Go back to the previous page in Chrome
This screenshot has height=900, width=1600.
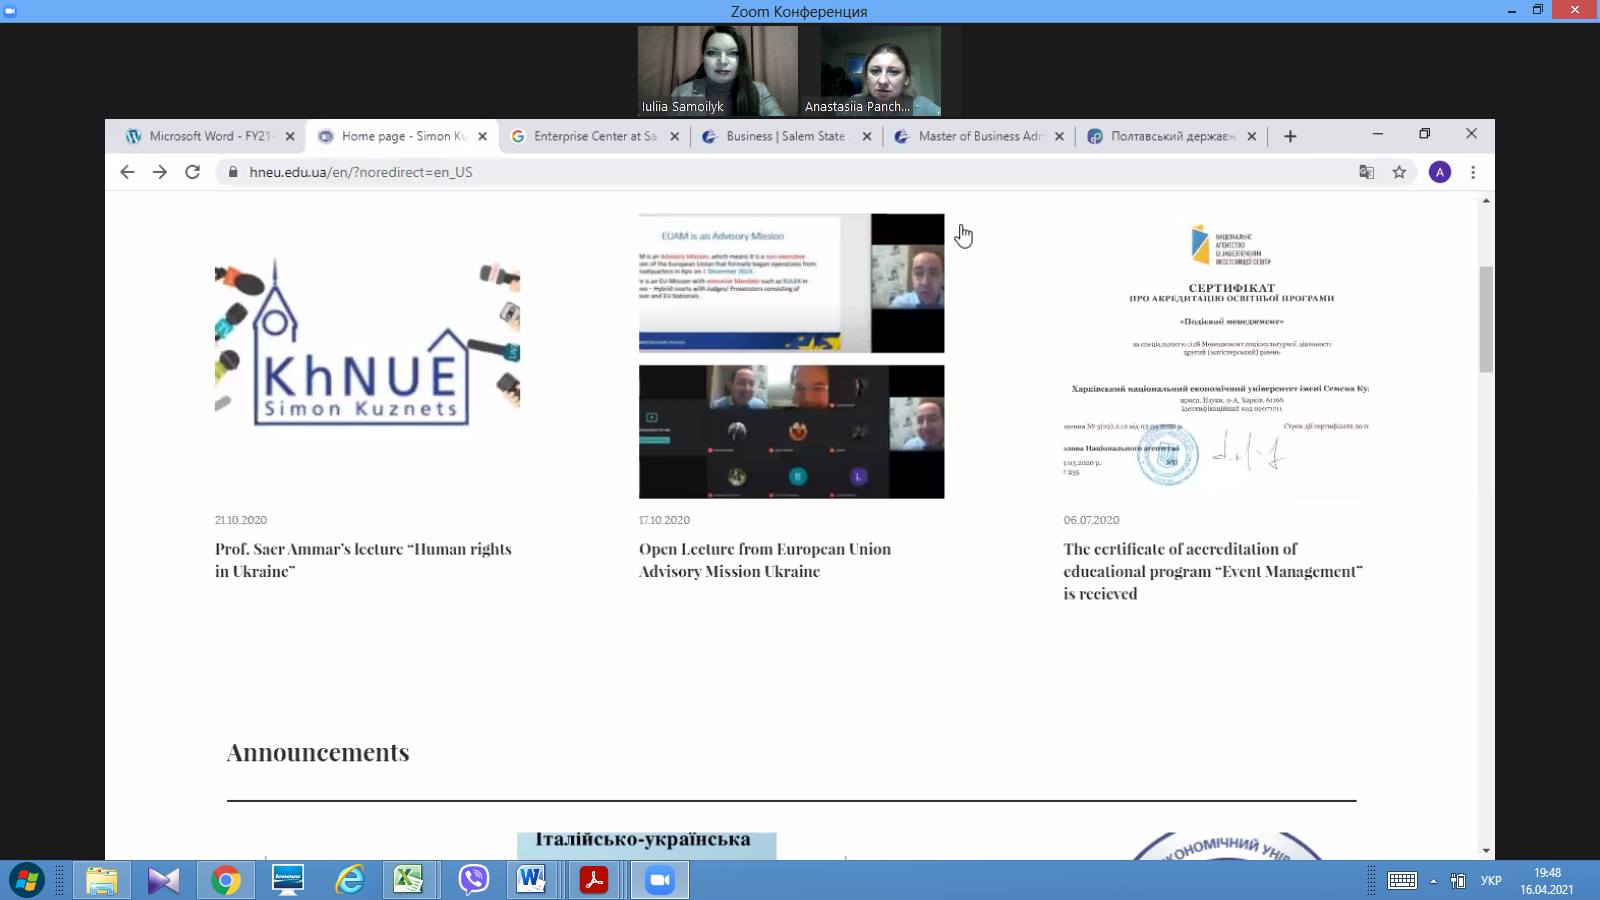[x=127, y=172]
